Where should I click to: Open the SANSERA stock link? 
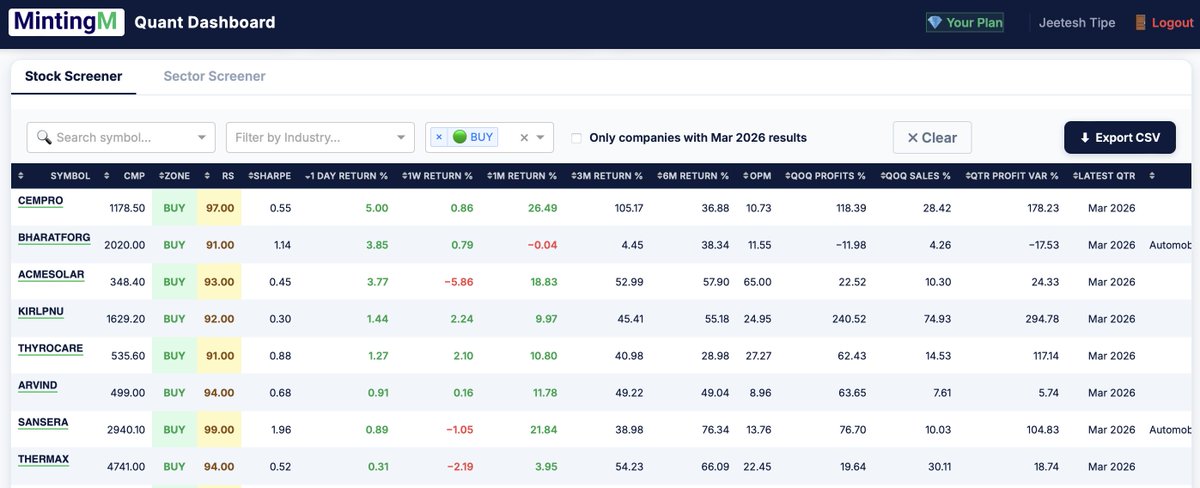[43, 423]
